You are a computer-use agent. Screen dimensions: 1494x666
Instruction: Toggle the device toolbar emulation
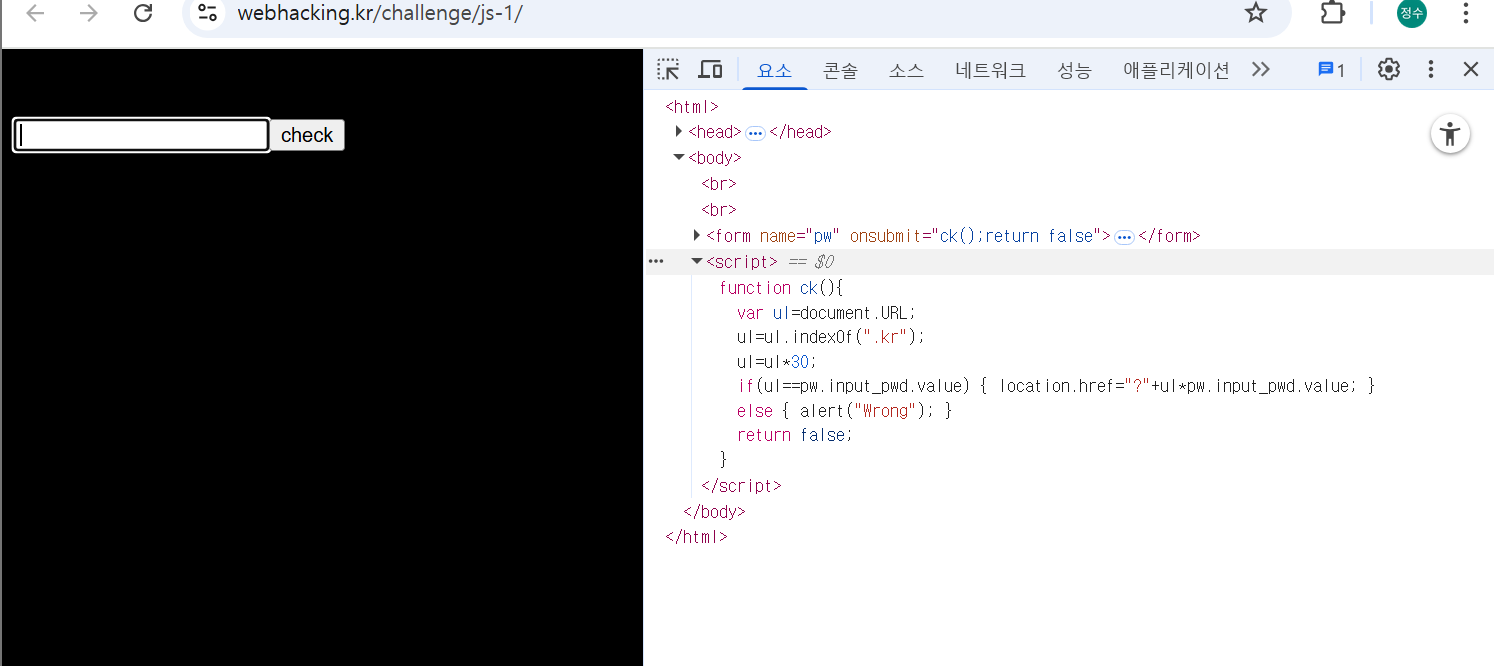(710, 69)
